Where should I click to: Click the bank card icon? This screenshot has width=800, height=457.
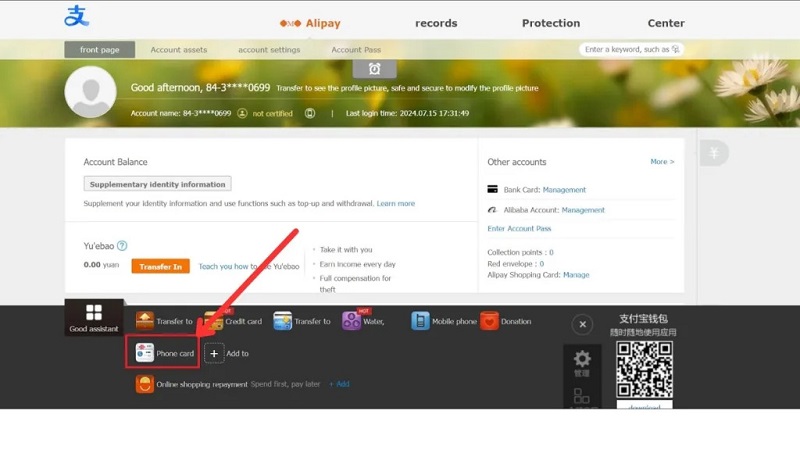(x=492, y=189)
